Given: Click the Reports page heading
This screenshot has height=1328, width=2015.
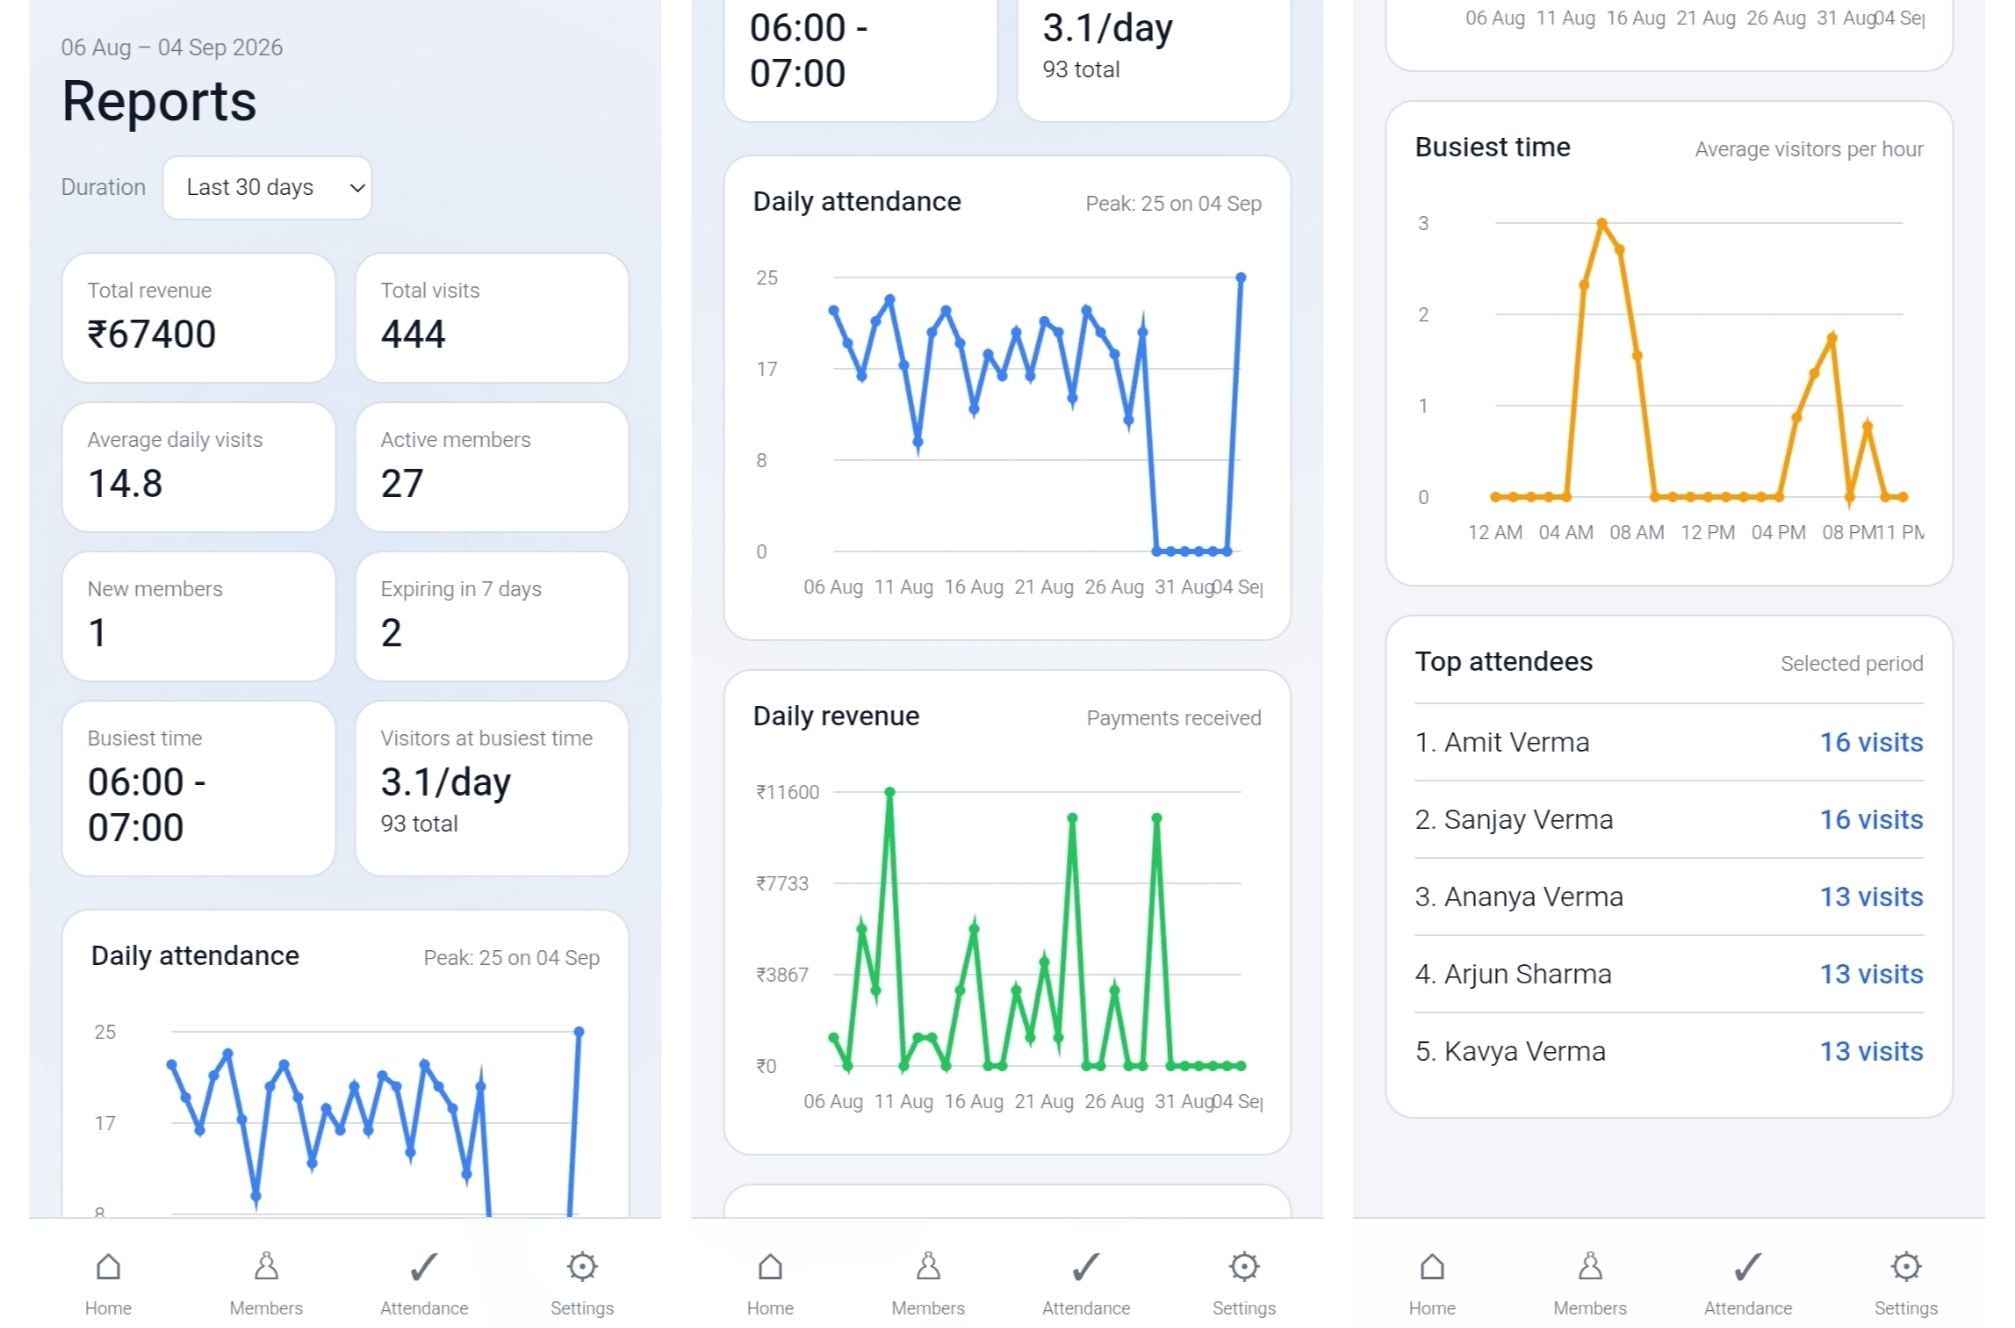Looking at the screenshot, I should pos(159,101).
